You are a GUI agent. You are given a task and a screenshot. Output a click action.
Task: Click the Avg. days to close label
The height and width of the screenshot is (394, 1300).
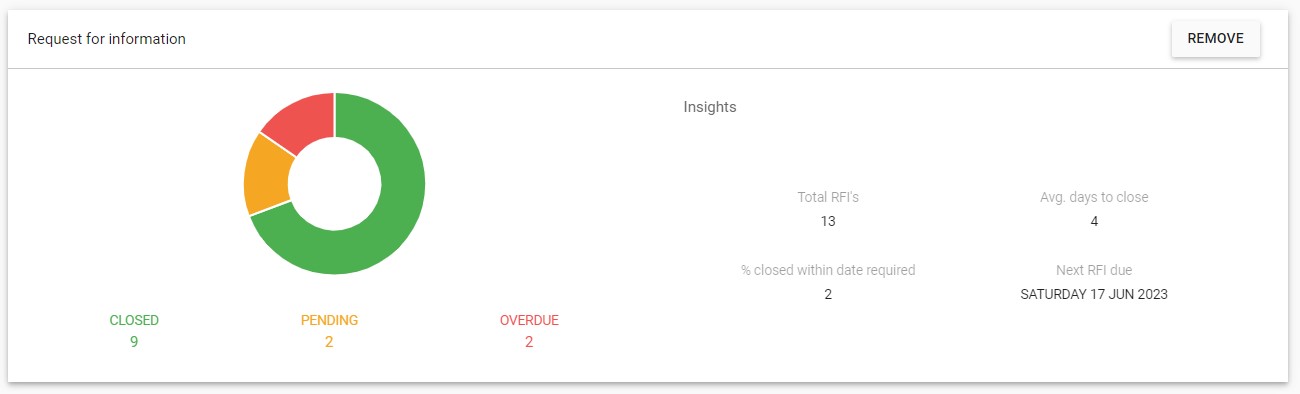click(1094, 198)
